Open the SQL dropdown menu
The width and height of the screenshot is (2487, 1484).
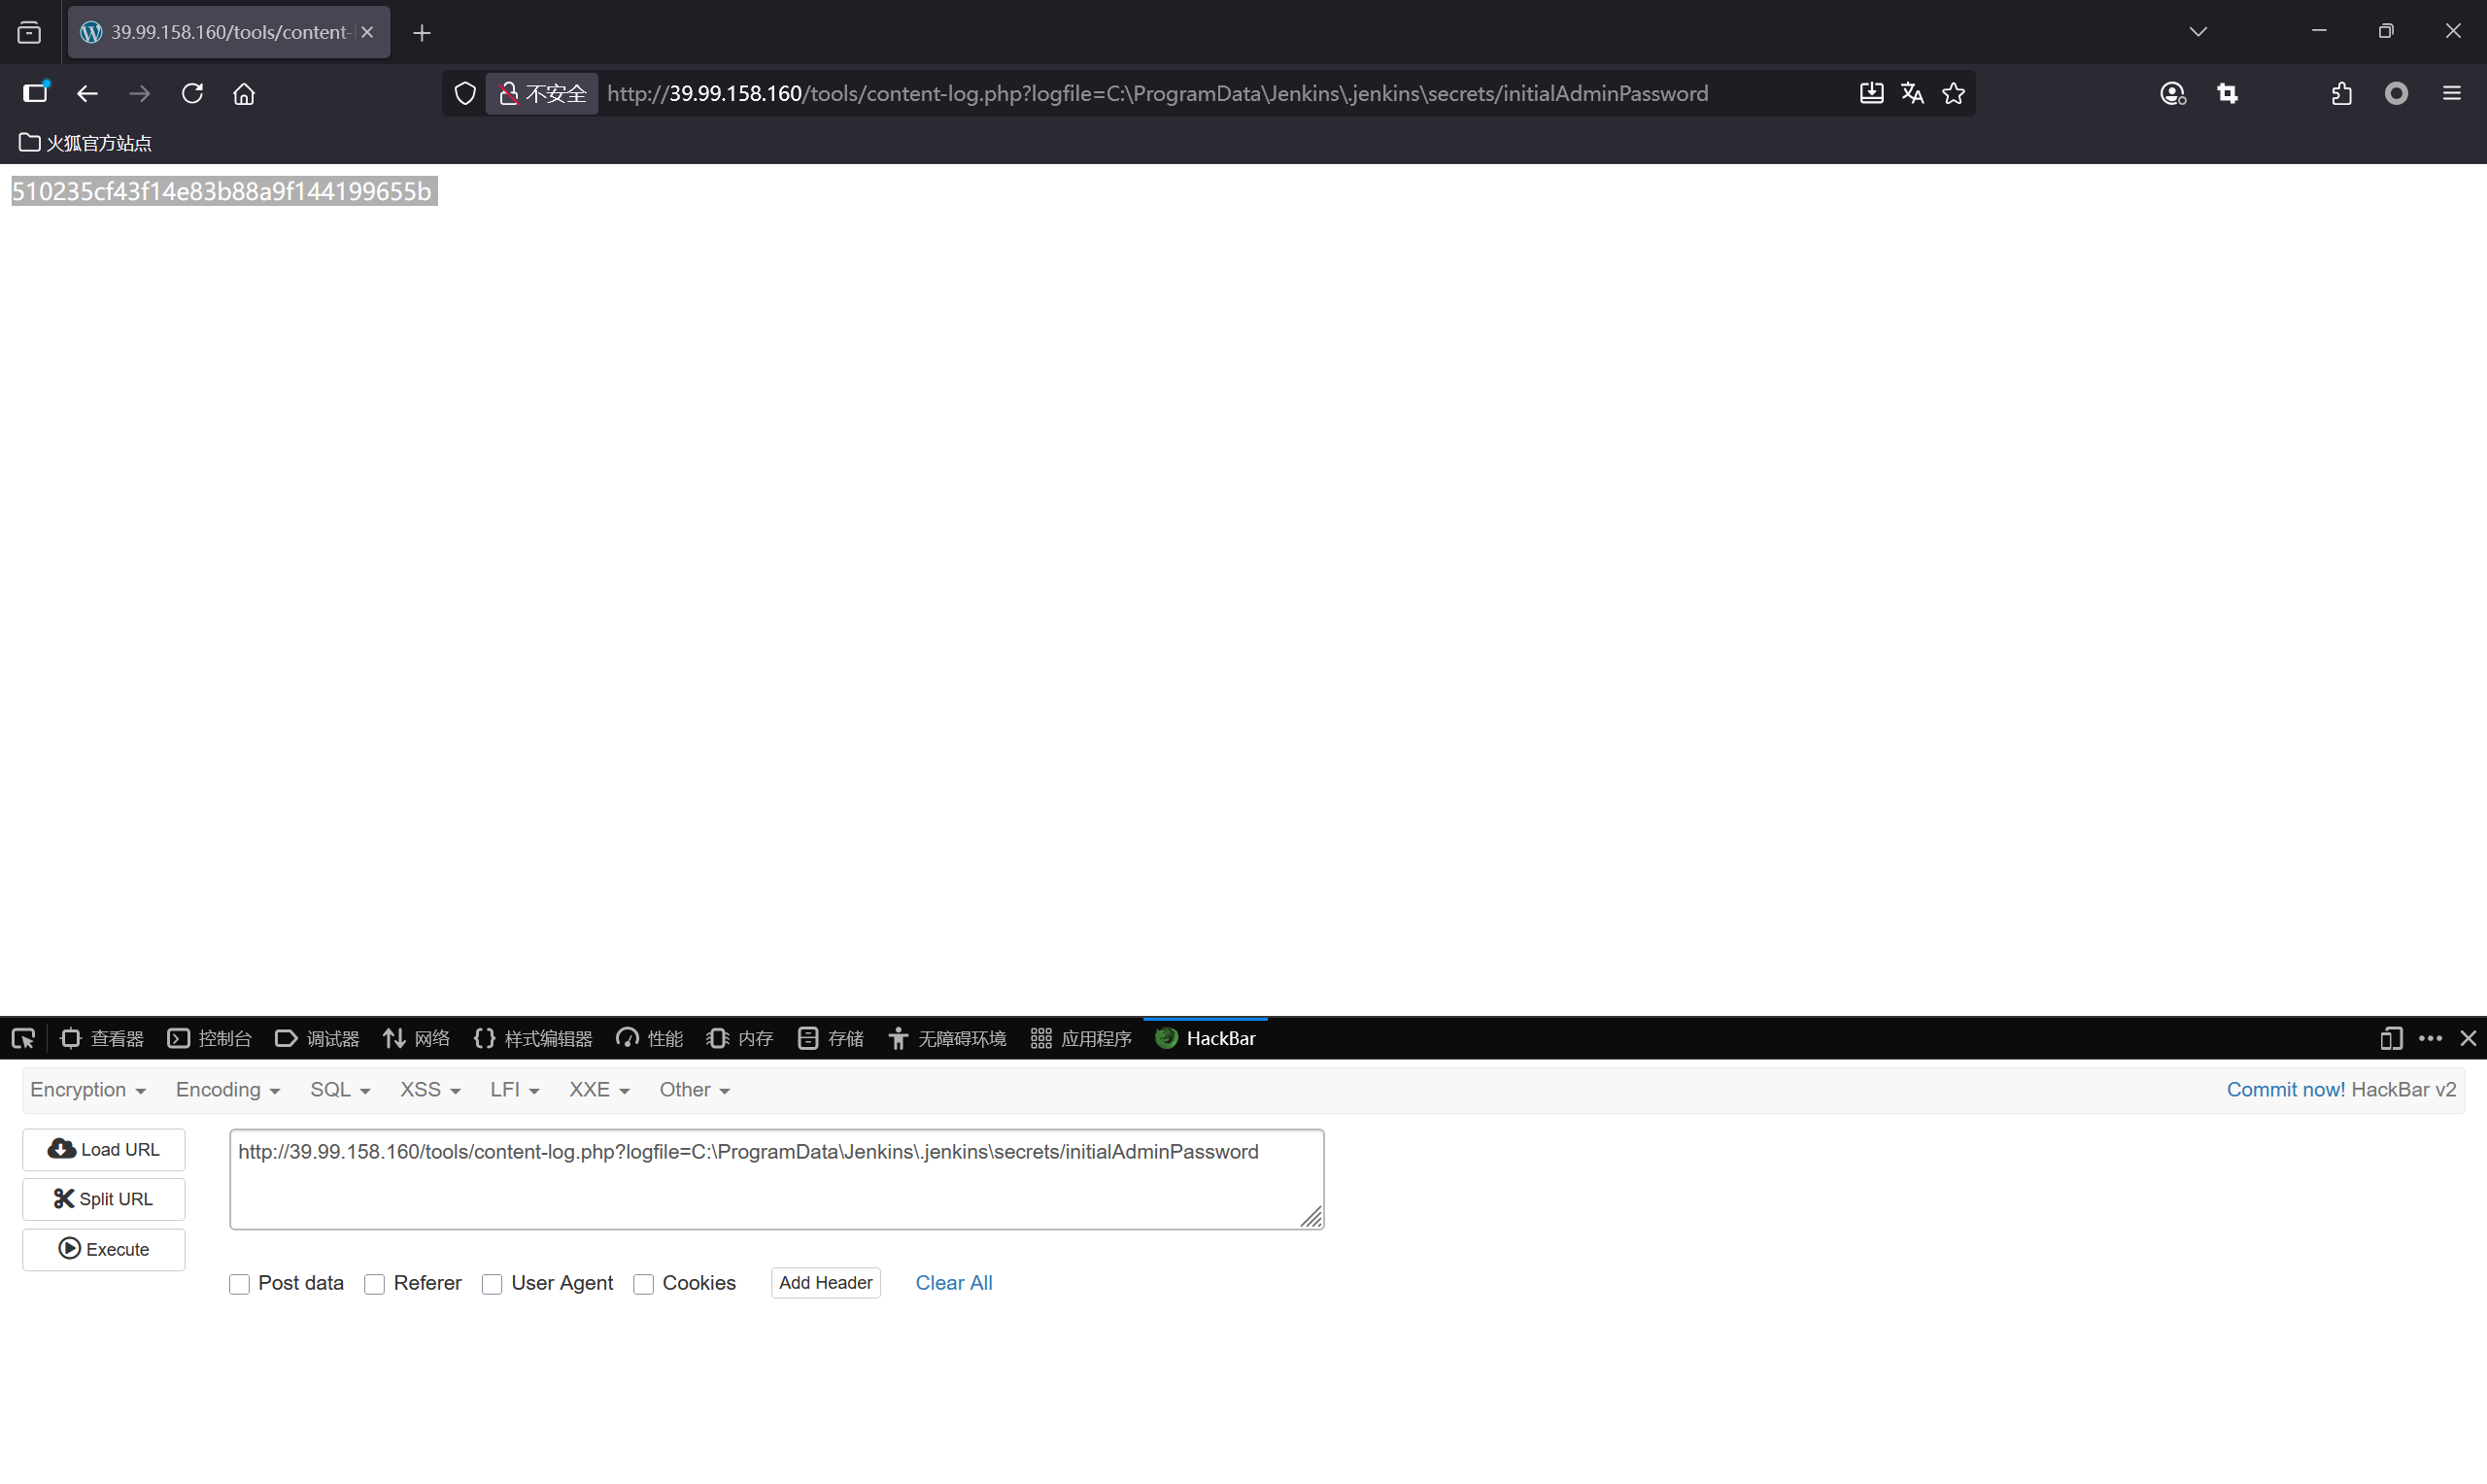click(340, 1089)
